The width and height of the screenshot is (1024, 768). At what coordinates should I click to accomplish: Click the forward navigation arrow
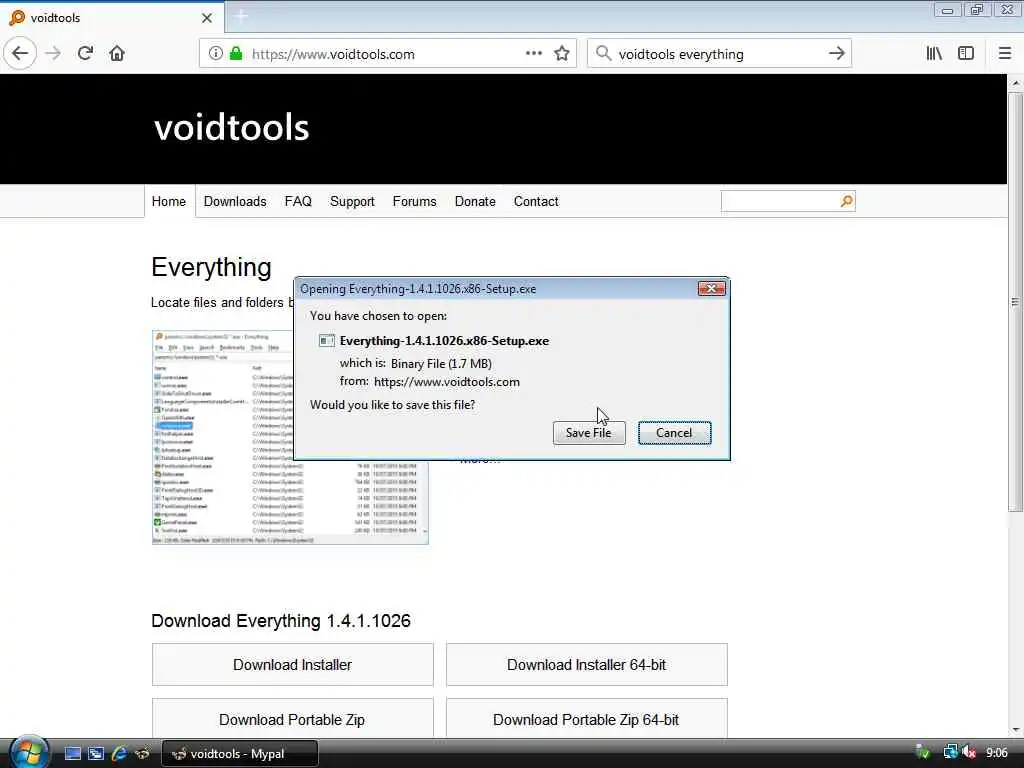[x=53, y=54]
